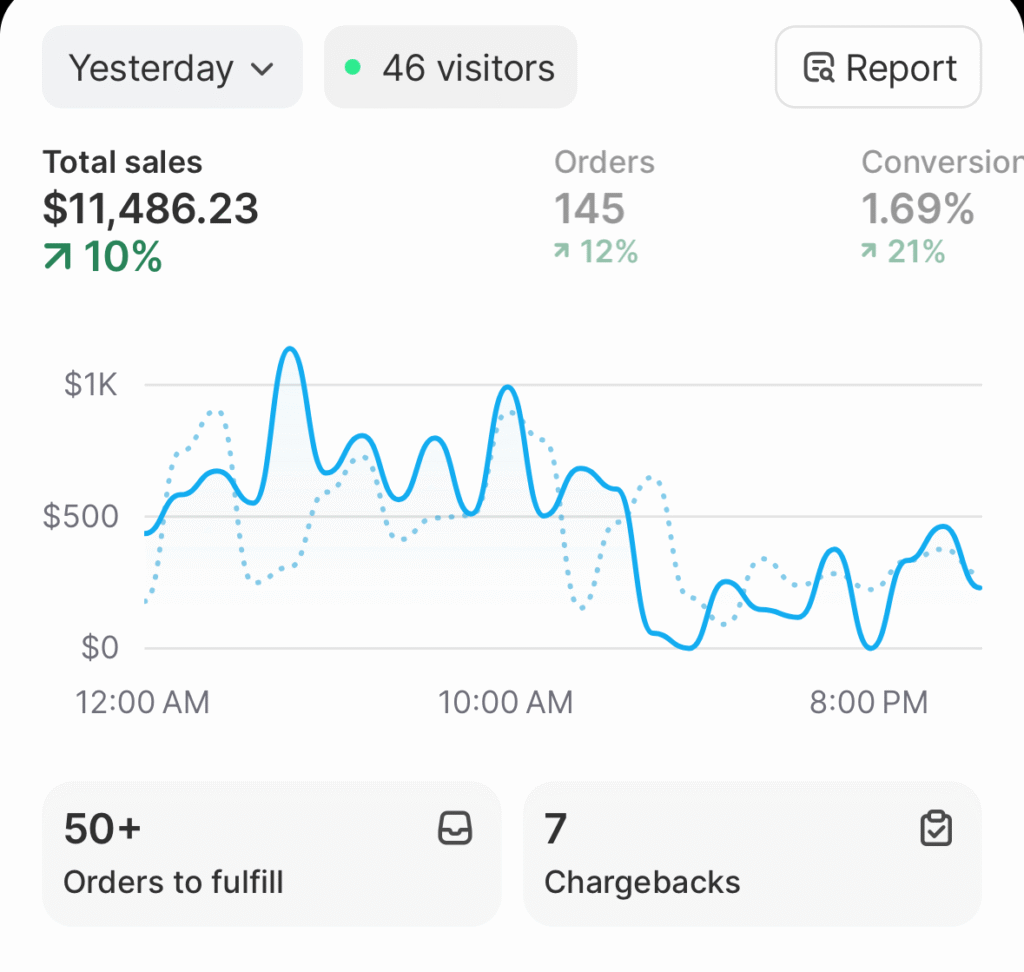This screenshot has height=972, width=1024.
Task: Click the 8:00 PM label on chart axis
Action: click(868, 702)
